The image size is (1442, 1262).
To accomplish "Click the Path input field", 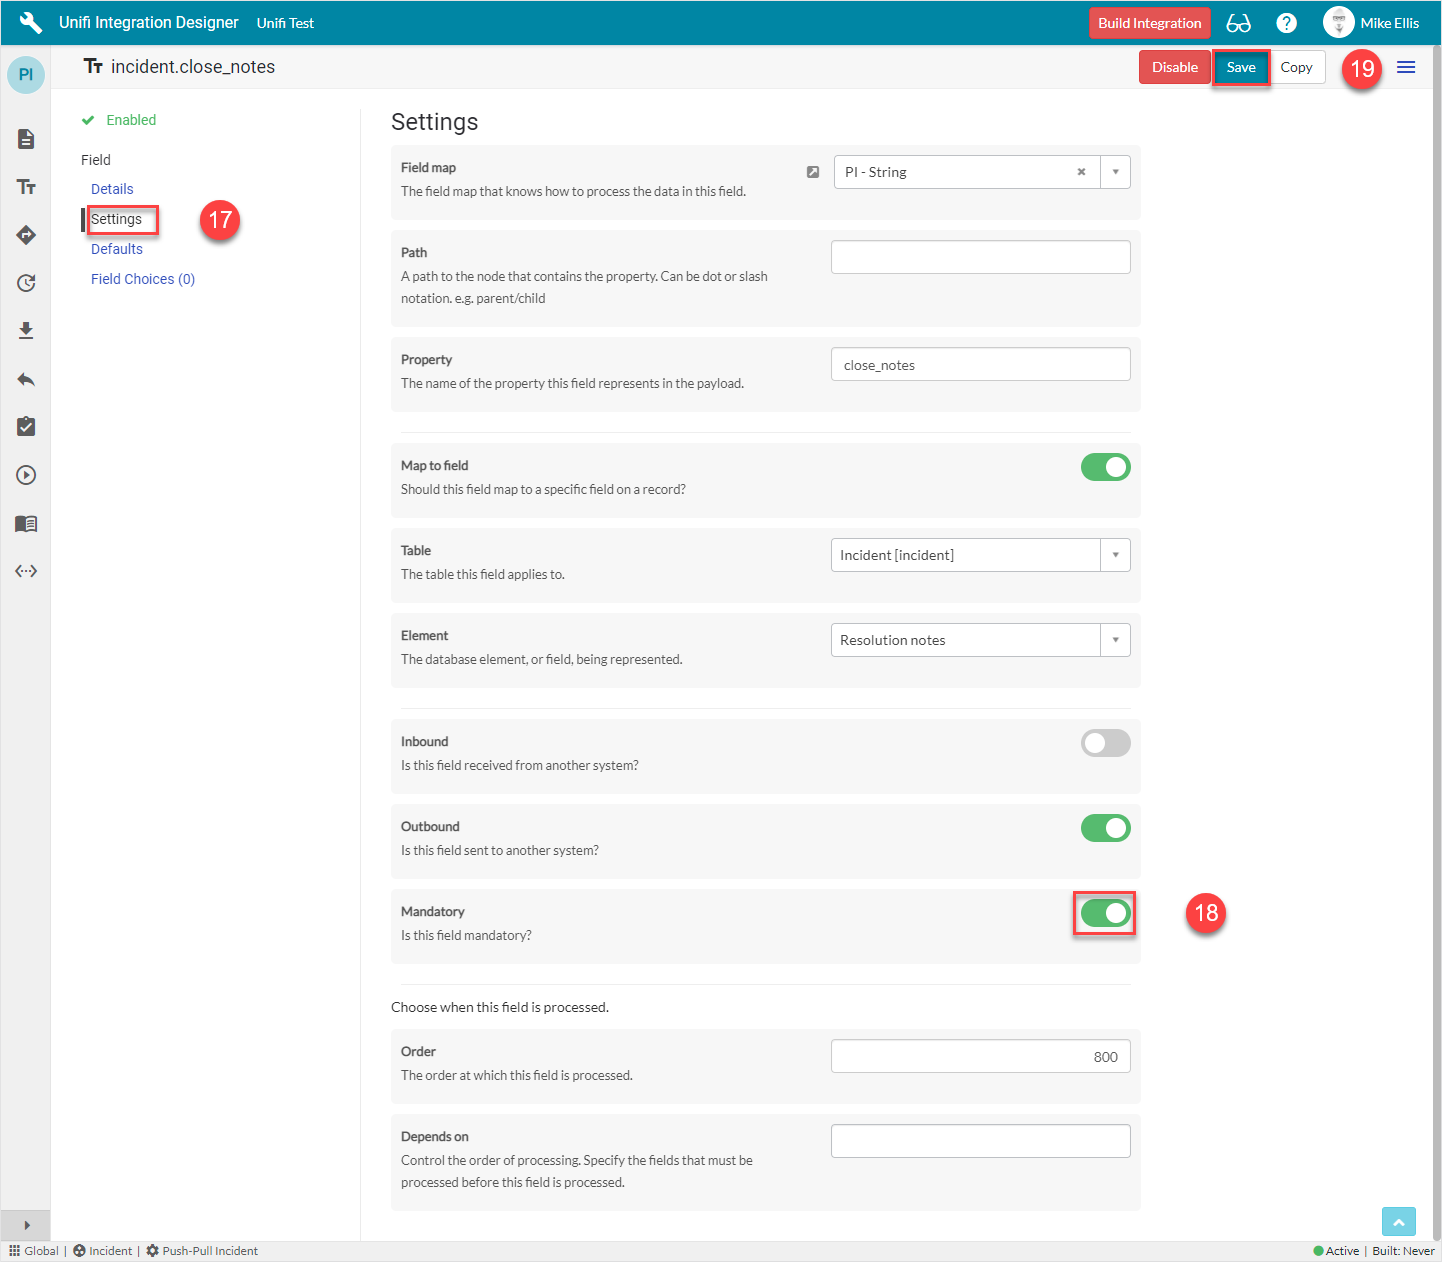I will pyautogui.click(x=980, y=257).
